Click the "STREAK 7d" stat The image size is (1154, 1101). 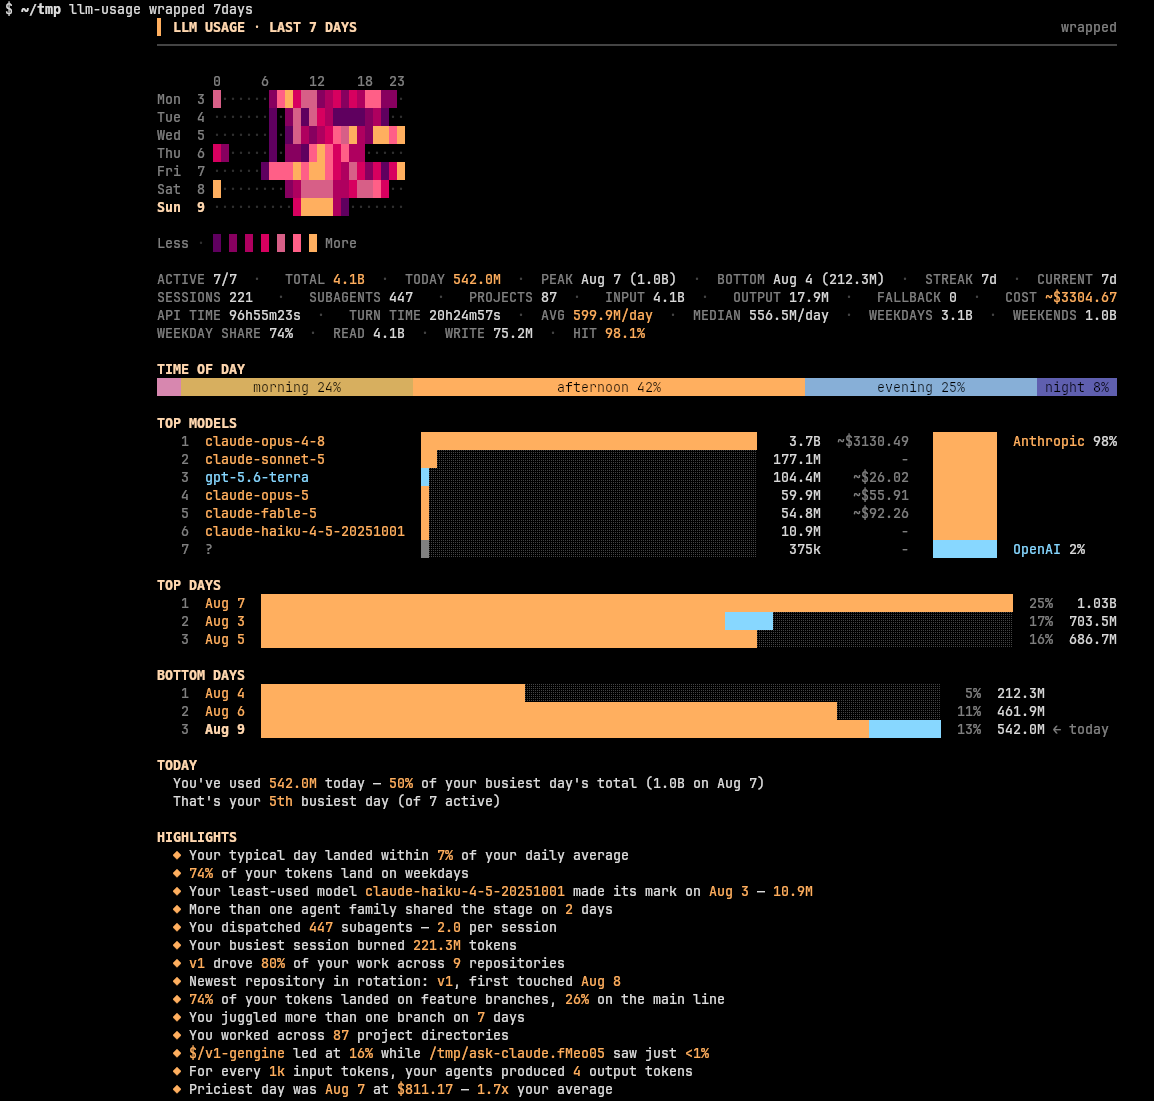[x=960, y=279]
